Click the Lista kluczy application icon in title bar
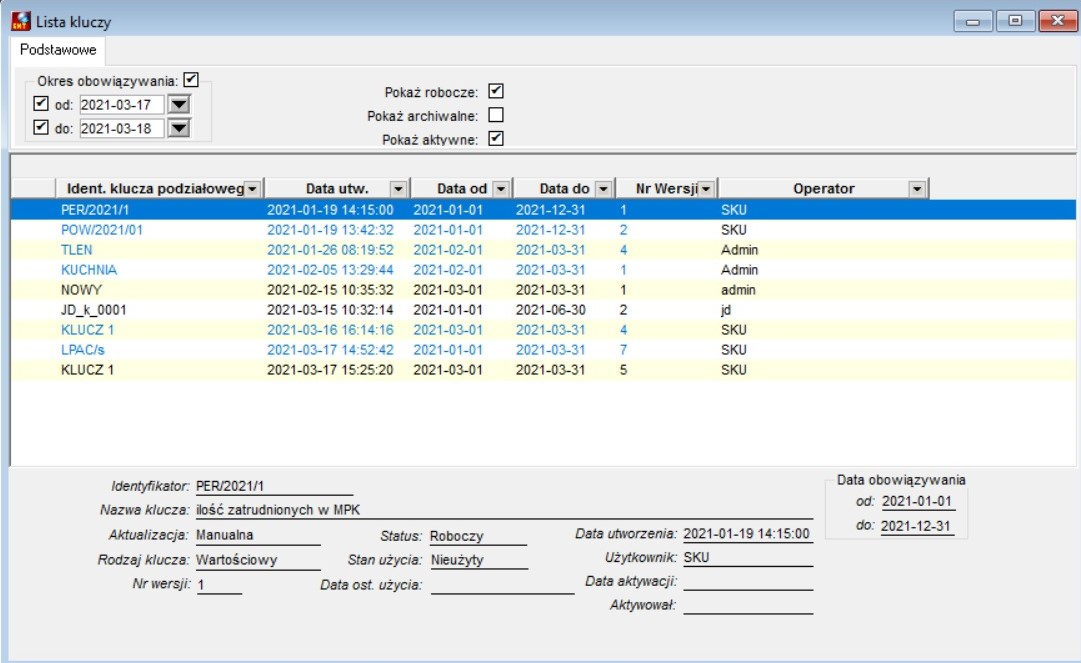The width and height of the screenshot is (1081, 663). pos(21,21)
